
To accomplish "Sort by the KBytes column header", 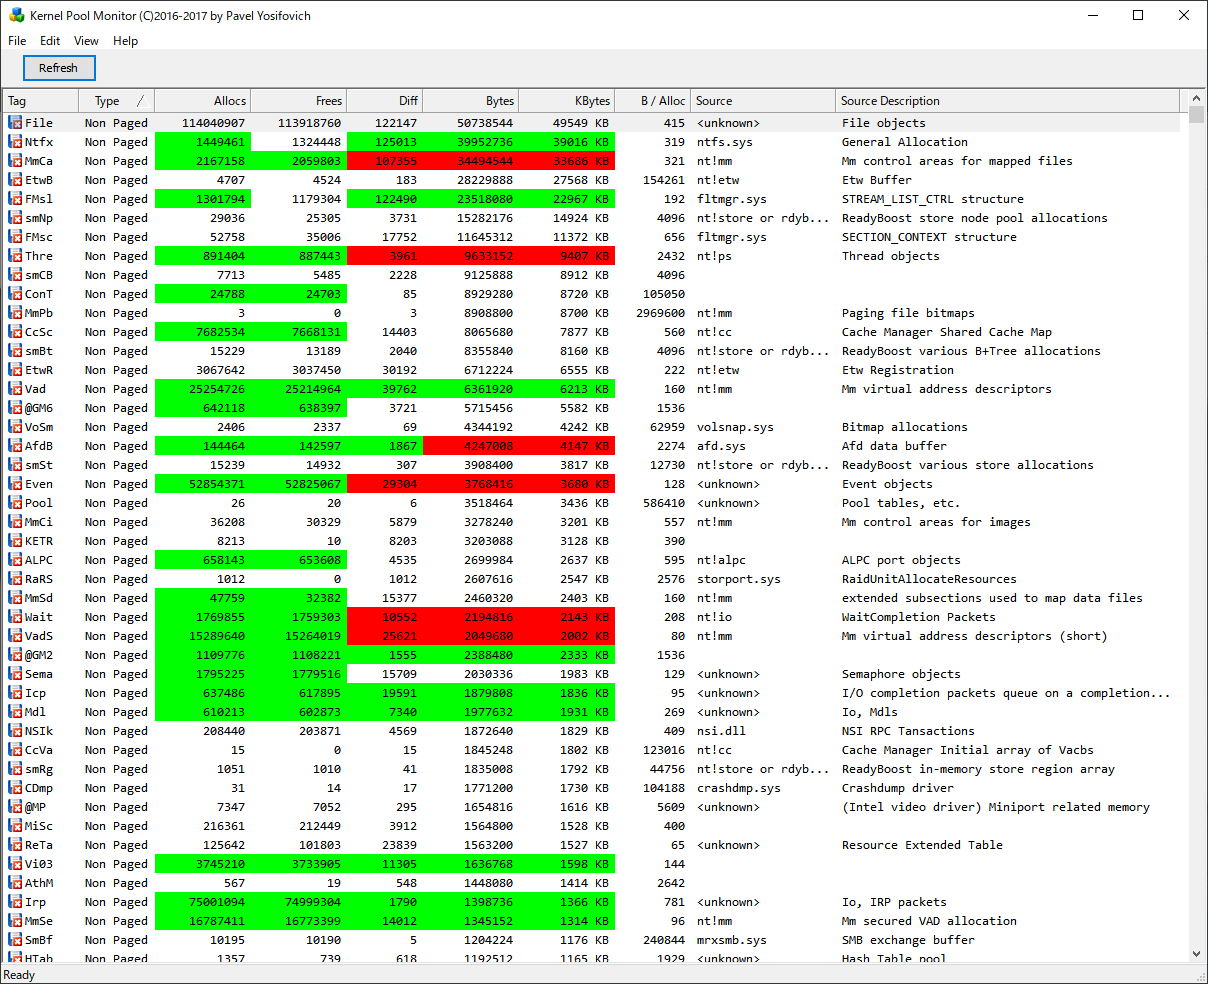I will click(567, 101).
